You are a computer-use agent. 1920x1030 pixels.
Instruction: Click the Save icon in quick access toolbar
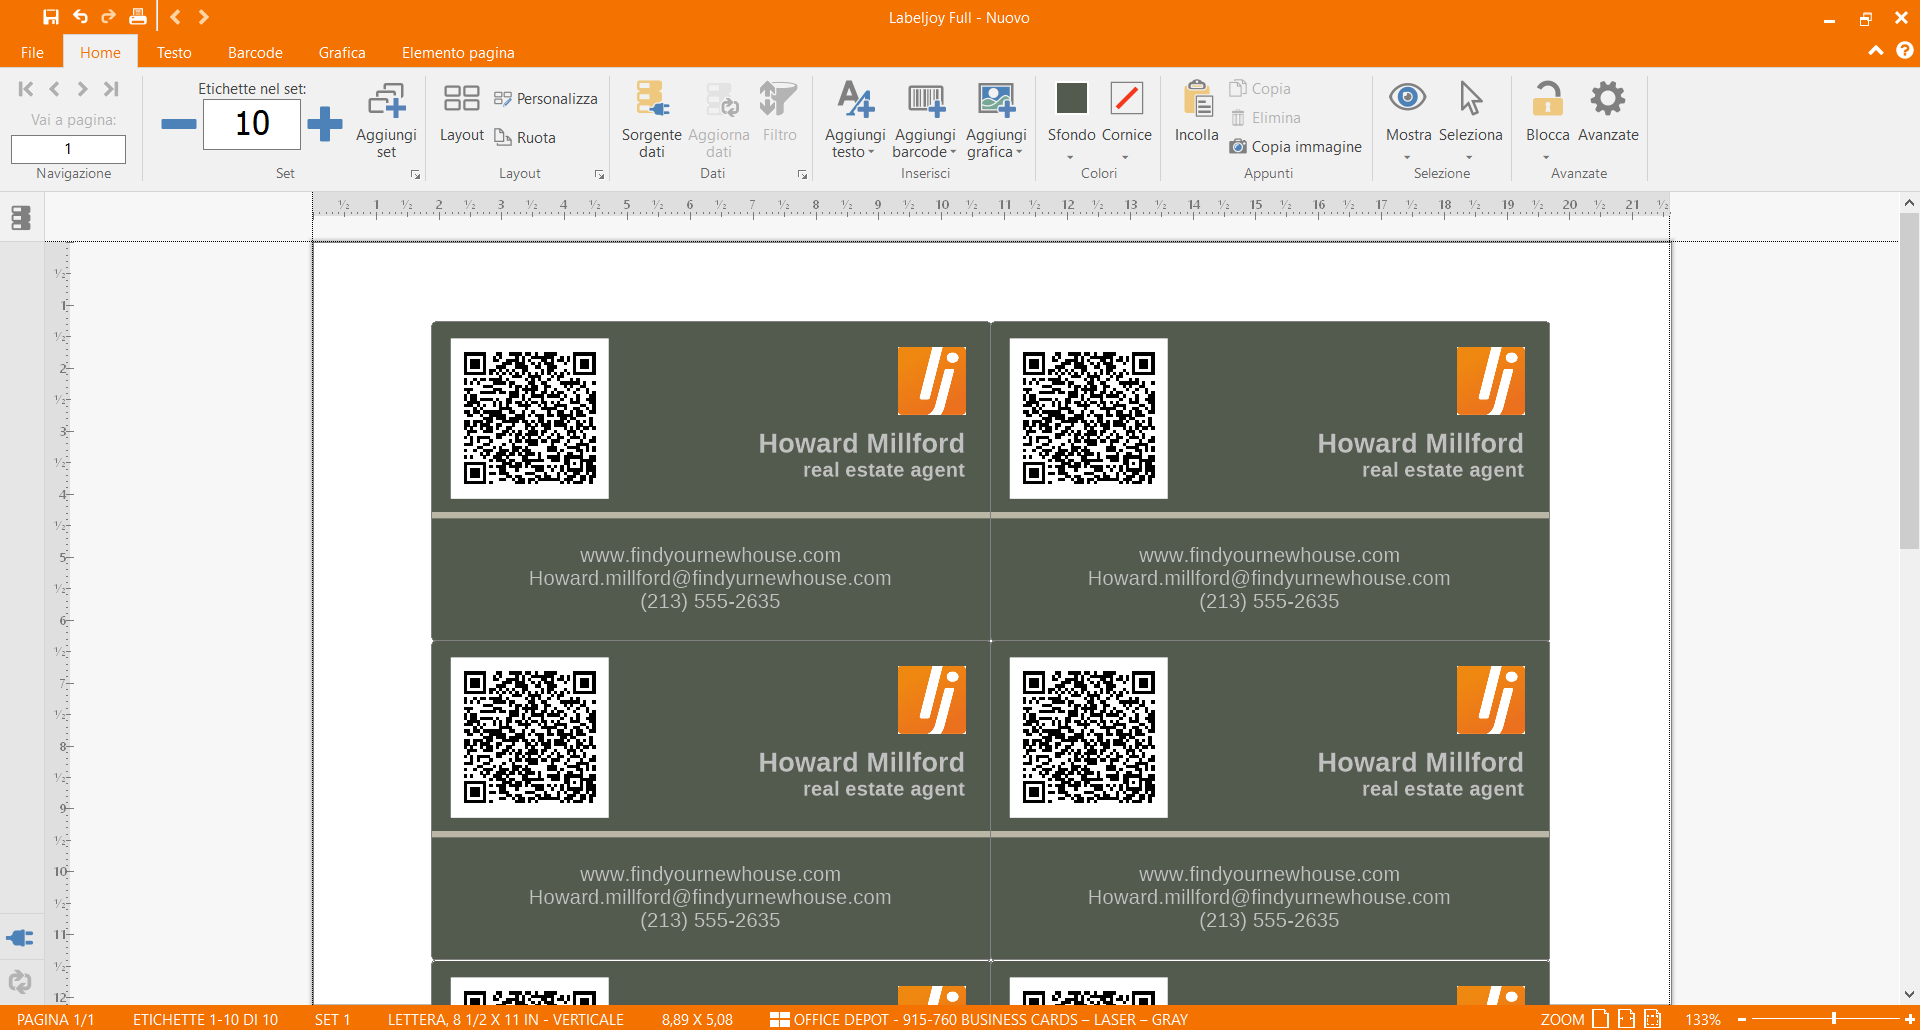click(x=50, y=17)
